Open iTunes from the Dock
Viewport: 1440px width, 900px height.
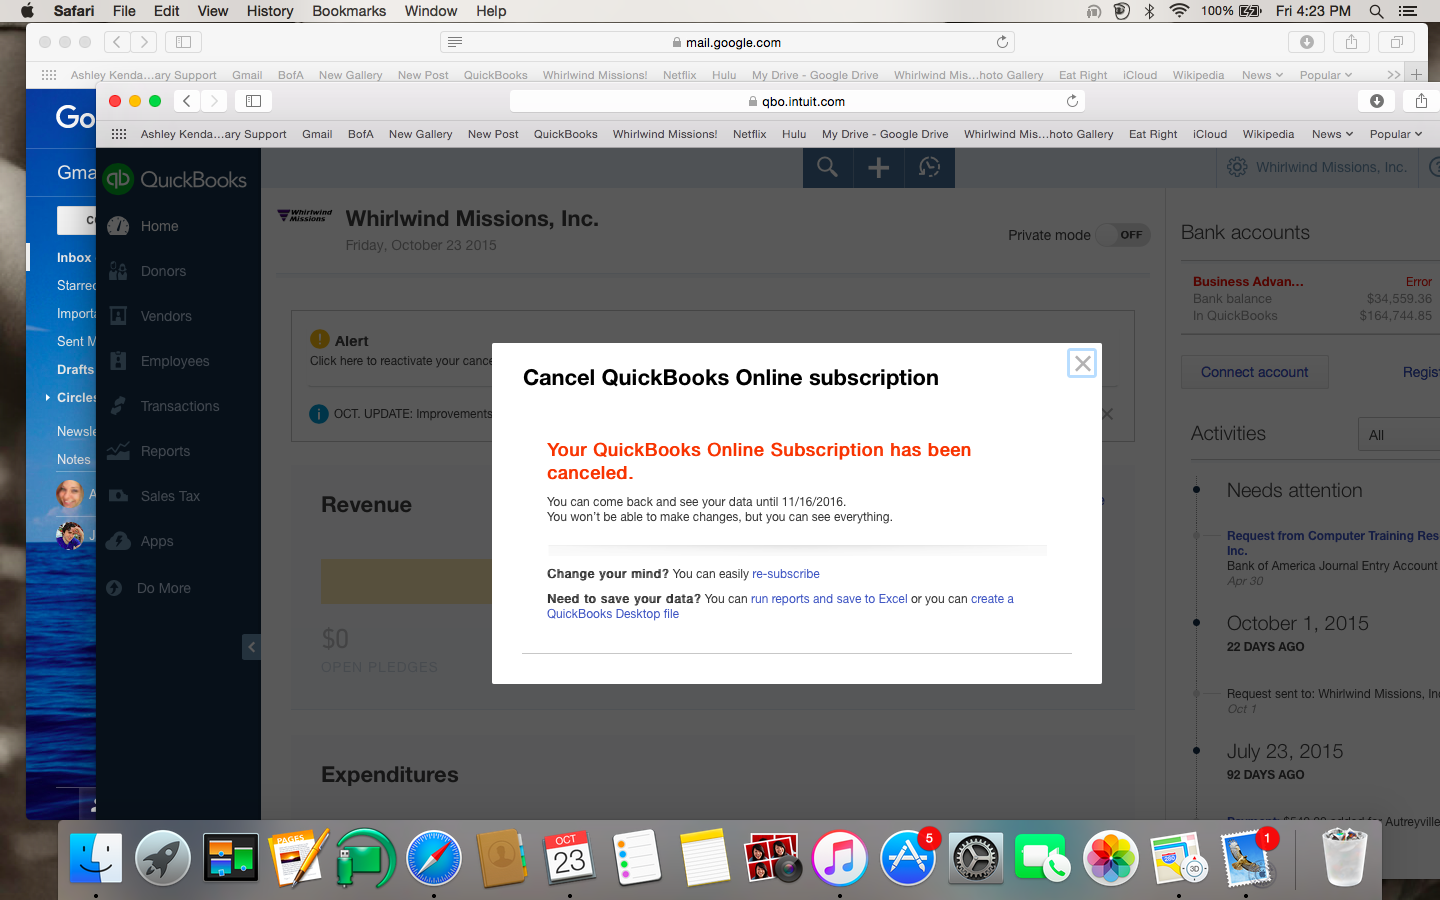pos(839,858)
